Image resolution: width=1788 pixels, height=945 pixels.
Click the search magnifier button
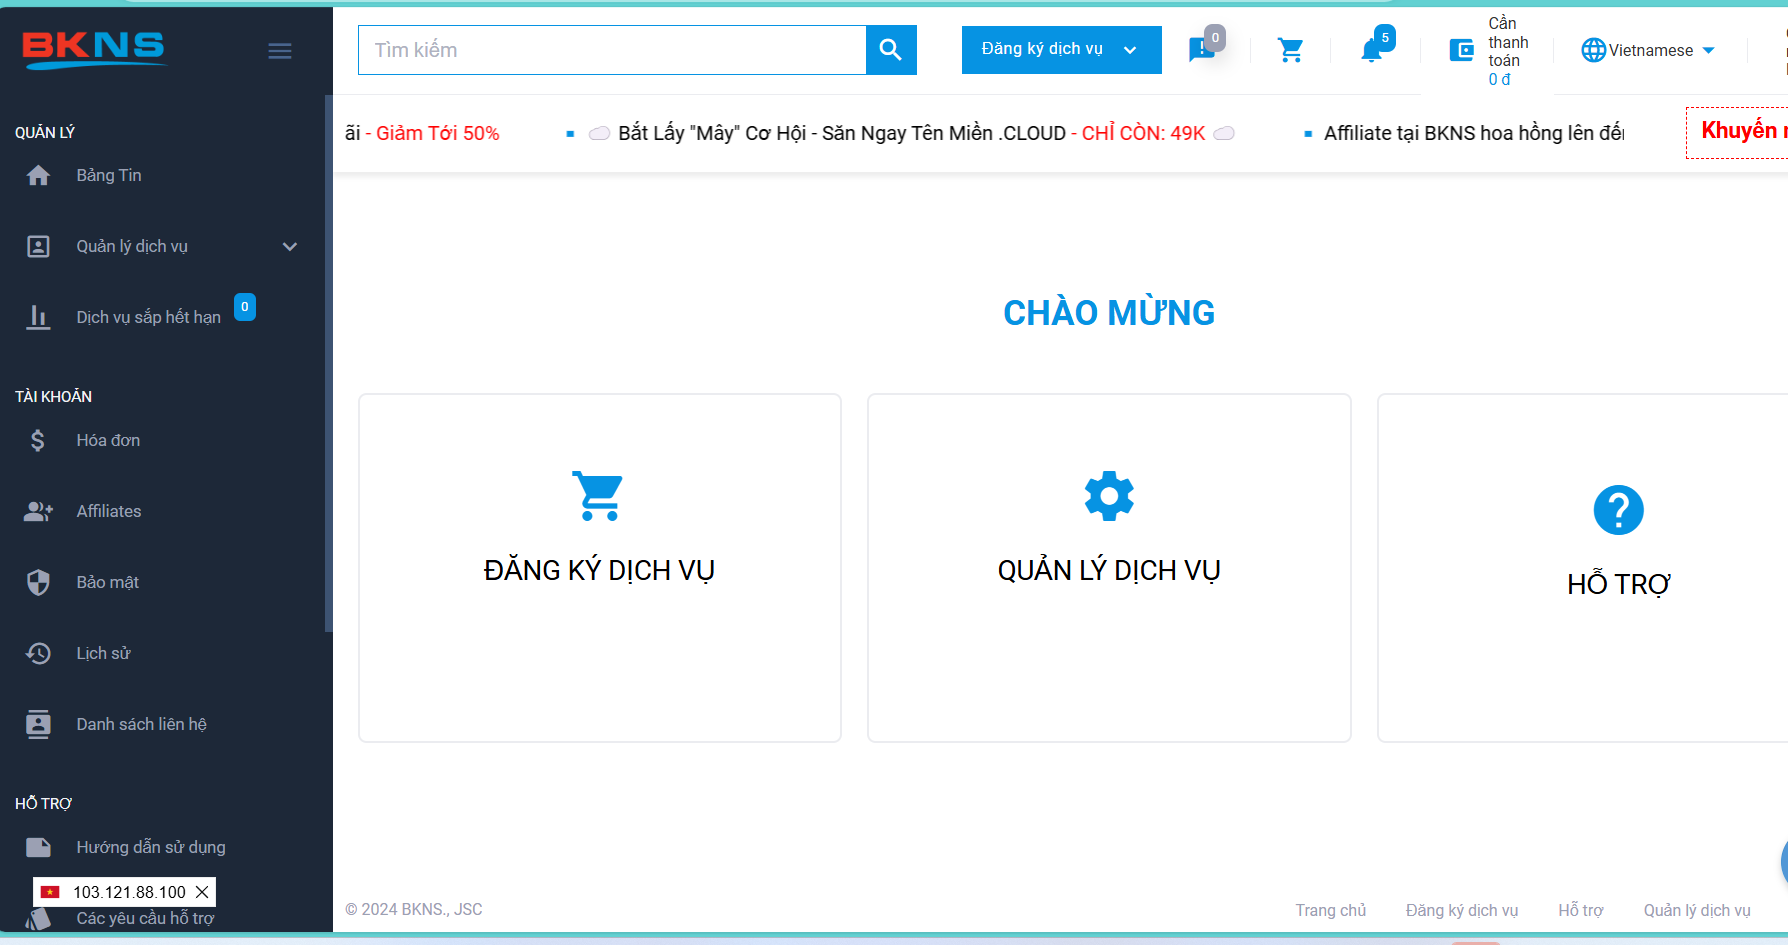[891, 50]
